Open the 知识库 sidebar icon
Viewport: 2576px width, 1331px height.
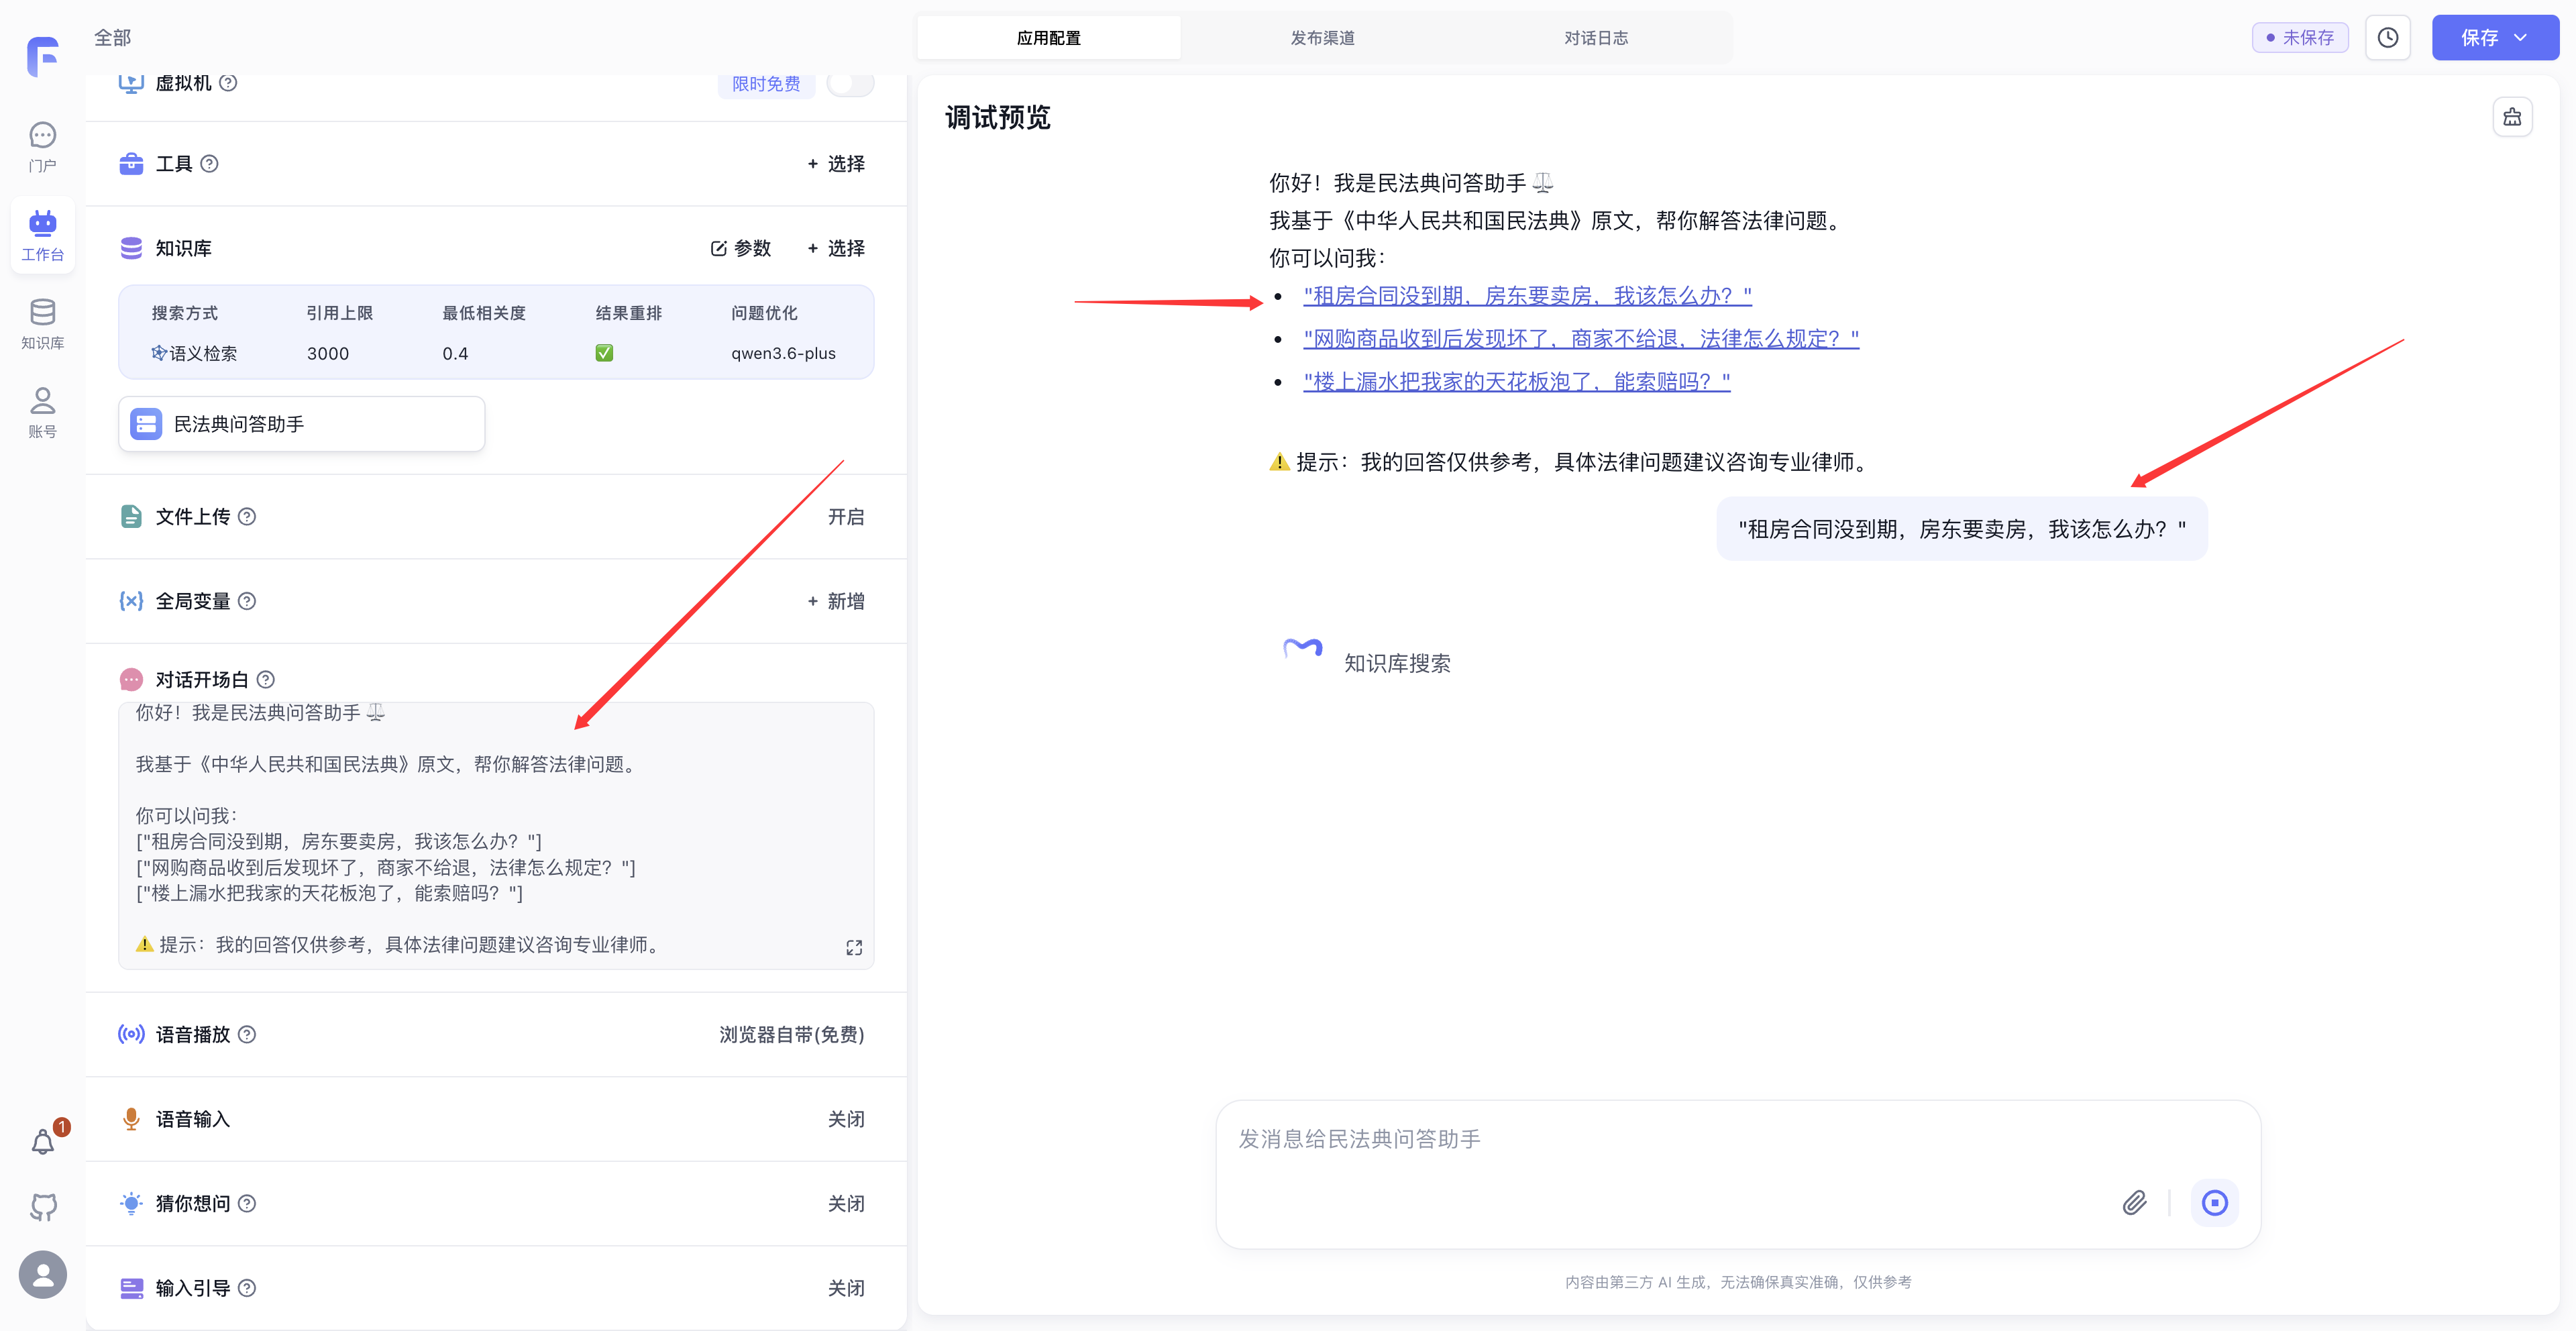pos(42,324)
